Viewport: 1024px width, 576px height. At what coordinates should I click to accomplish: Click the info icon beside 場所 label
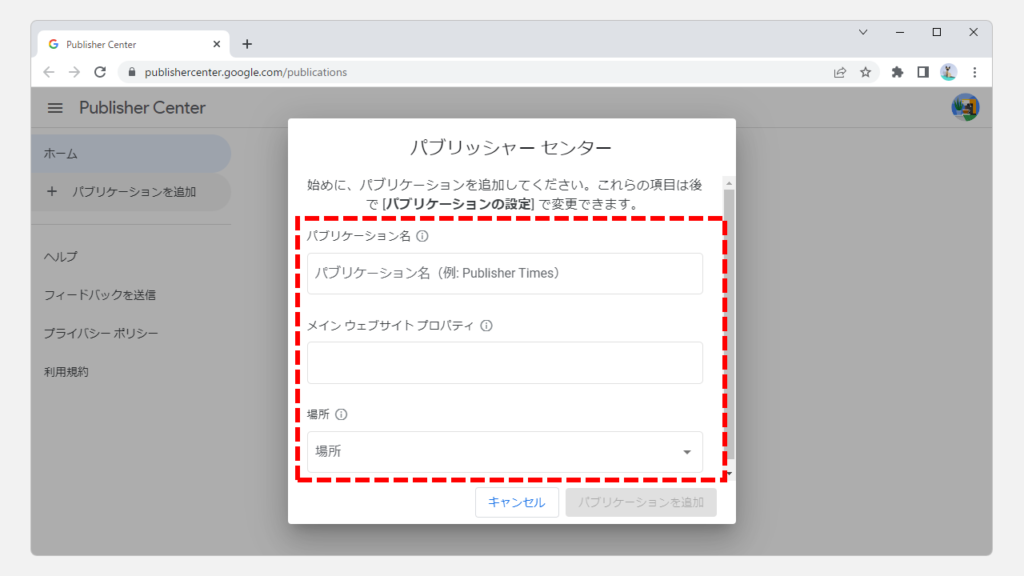click(x=341, y=415)
